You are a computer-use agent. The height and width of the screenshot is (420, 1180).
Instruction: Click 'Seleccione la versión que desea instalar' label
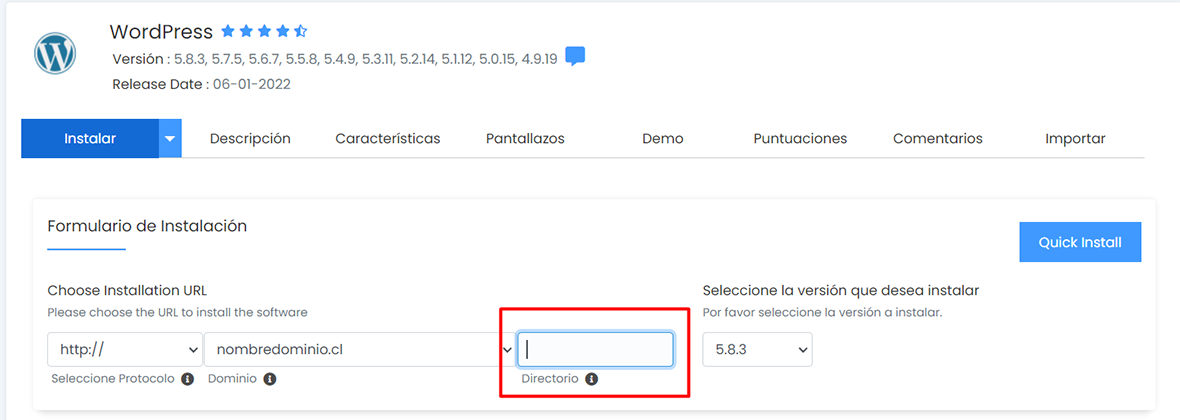(841, 291)
